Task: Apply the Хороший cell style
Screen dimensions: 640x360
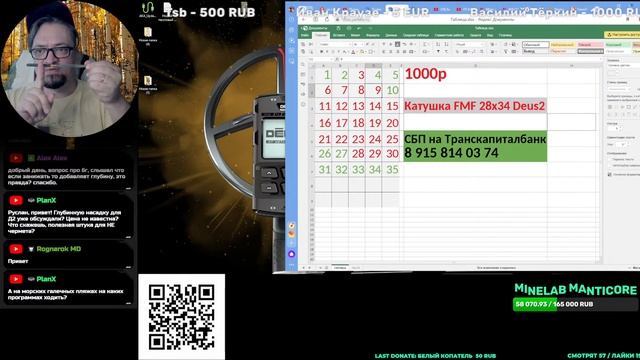Action: pos(618,44)
